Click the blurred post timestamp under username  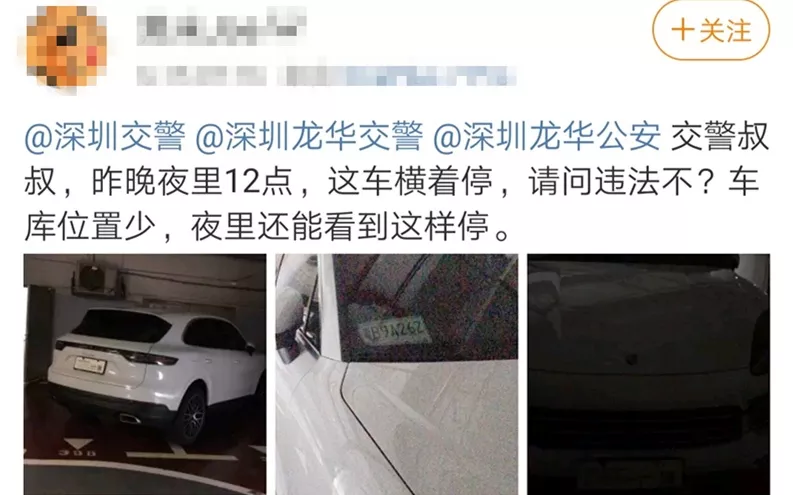coord(202,75)
